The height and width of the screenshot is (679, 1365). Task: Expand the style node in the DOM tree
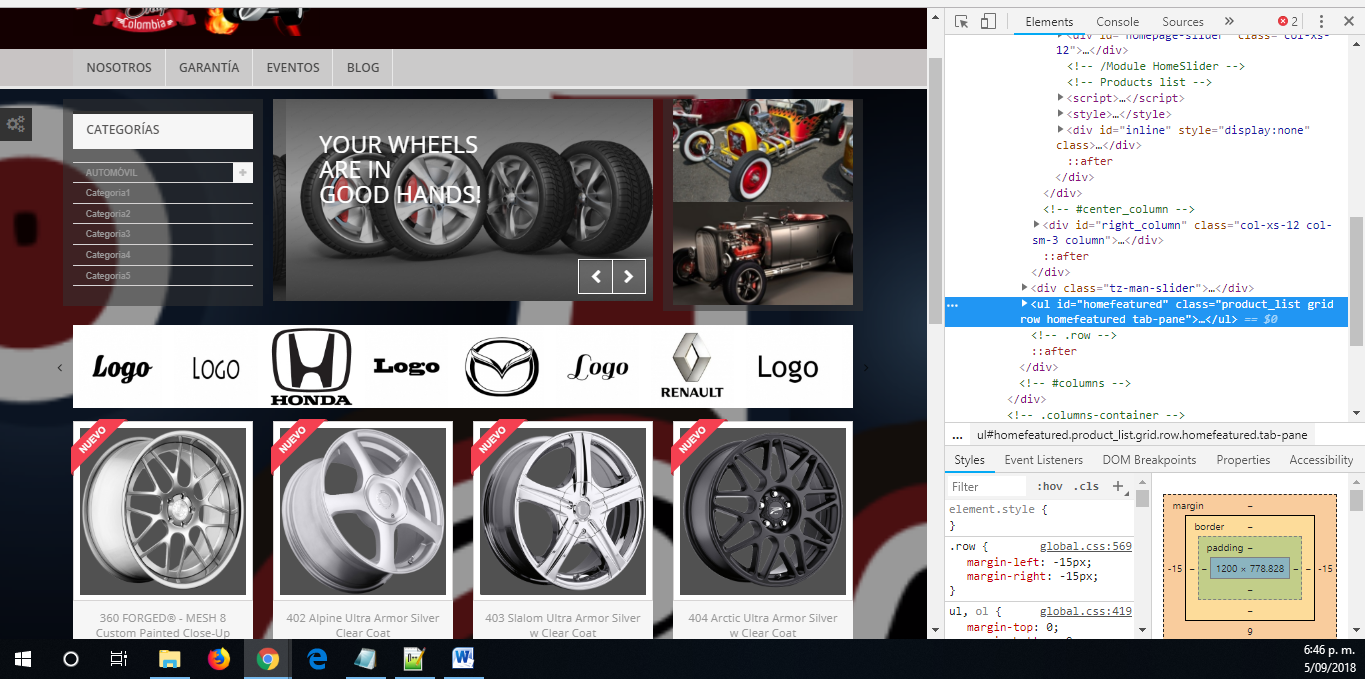click(x=1061, y=114)
